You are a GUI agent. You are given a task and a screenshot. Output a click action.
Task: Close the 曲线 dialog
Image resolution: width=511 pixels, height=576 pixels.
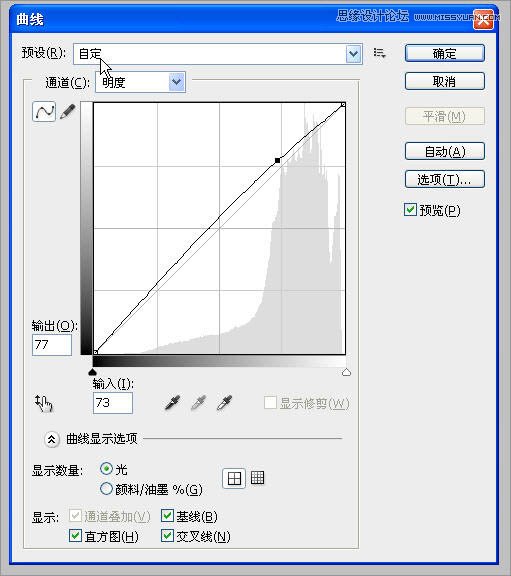pyautogui.click(x=483, y=19)
